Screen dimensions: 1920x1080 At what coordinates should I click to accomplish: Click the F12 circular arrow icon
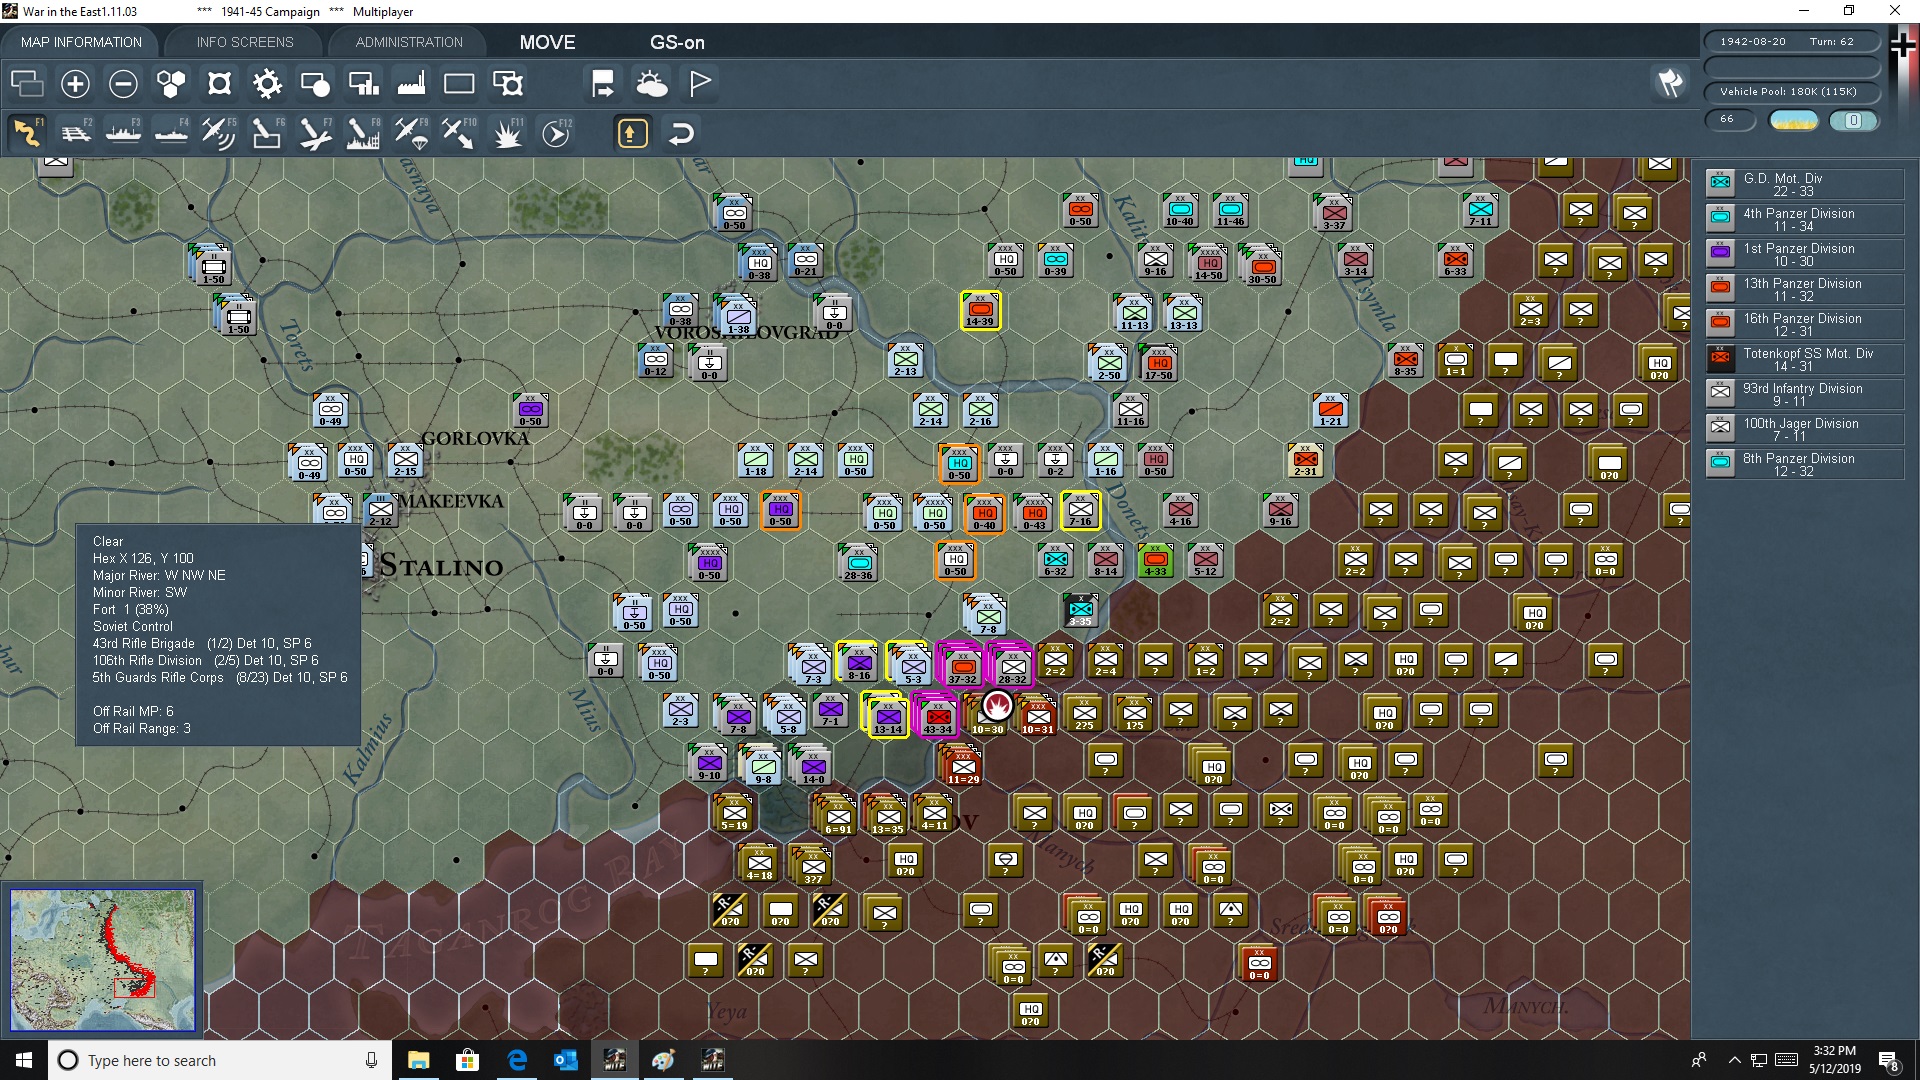coord(556,133)
